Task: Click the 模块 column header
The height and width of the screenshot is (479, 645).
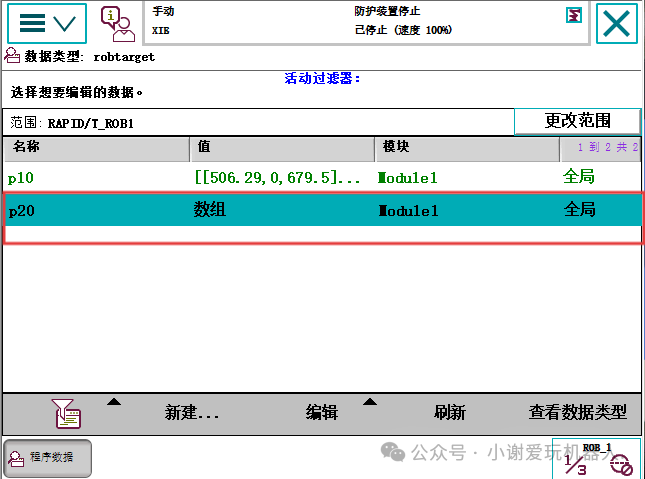Action: [467, 149]
